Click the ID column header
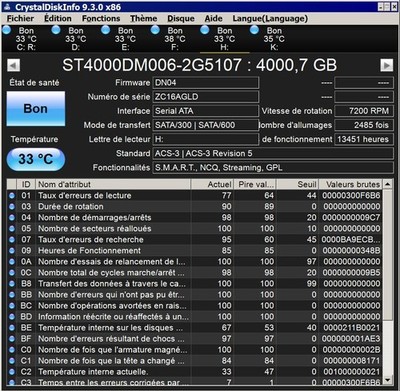Screen dimensions: 400x391 (x=26, y=184)
